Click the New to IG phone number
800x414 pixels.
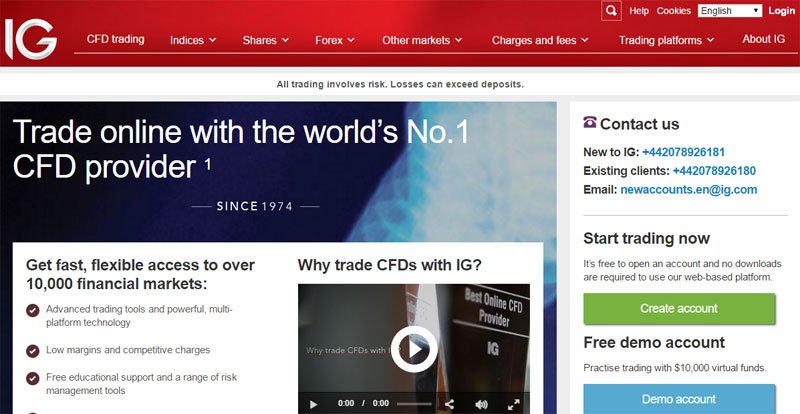[683, 153]
